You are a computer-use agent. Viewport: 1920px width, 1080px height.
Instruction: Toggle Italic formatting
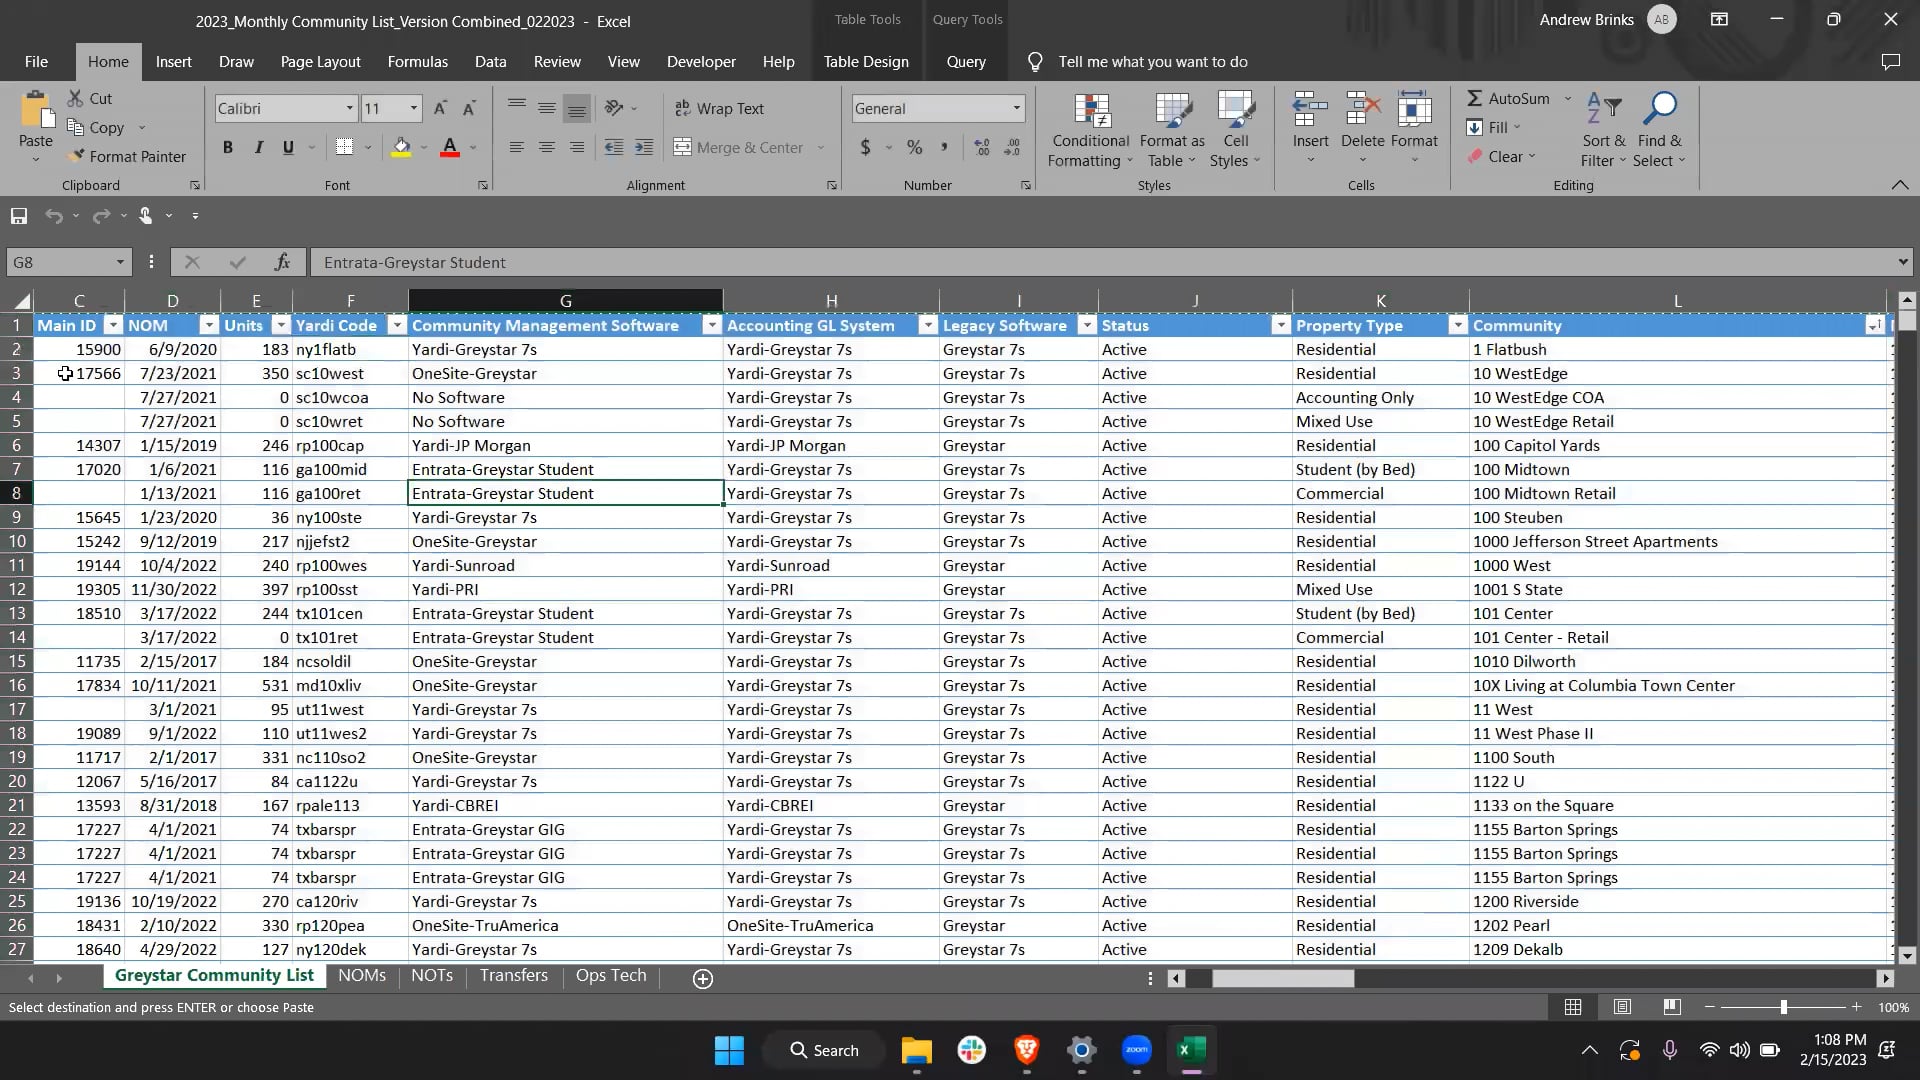click(x=258, y=147)
